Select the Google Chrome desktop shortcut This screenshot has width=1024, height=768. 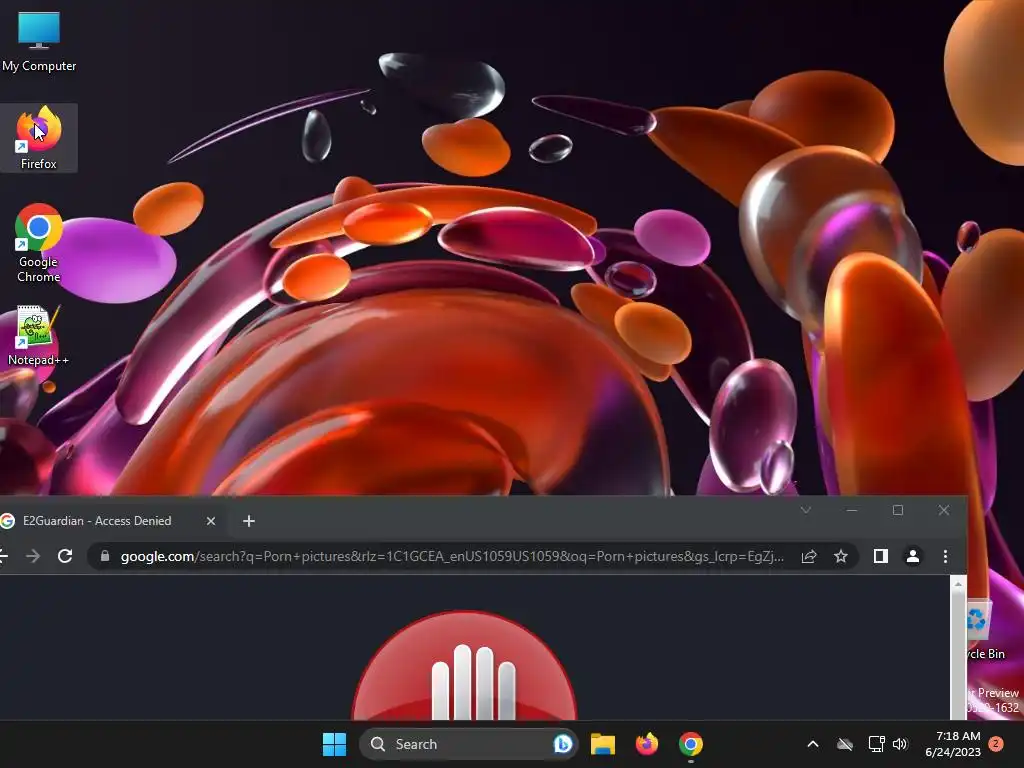(39, 243)
